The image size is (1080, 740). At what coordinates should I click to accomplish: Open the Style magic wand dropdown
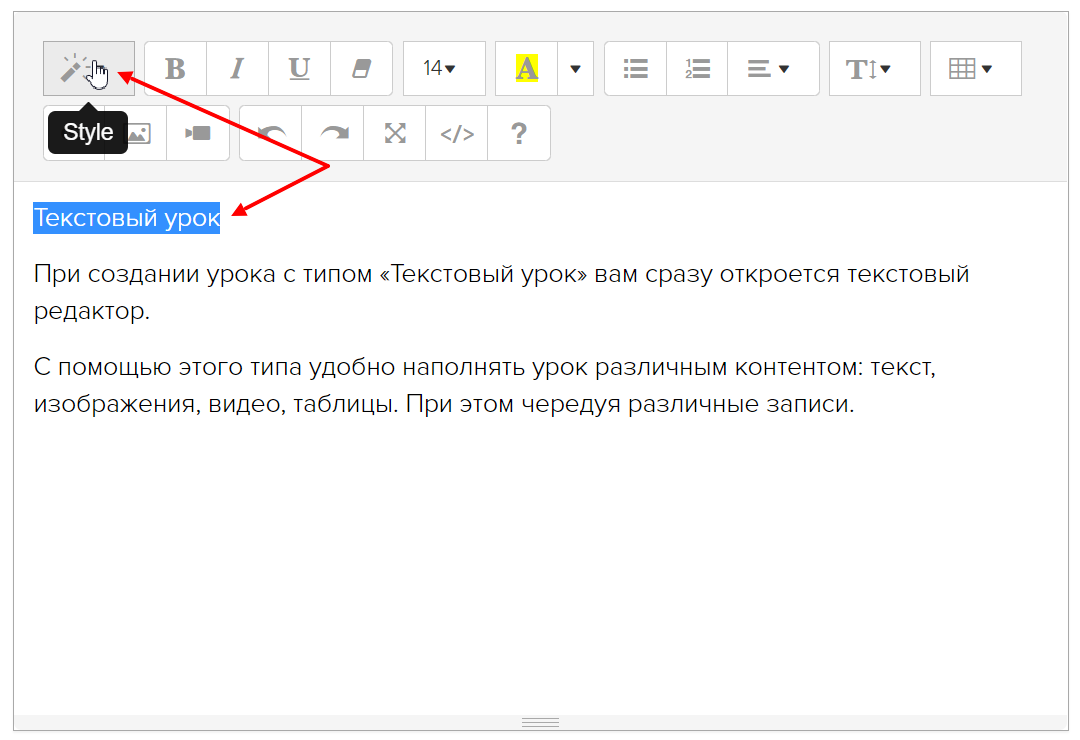pos(88,68)
